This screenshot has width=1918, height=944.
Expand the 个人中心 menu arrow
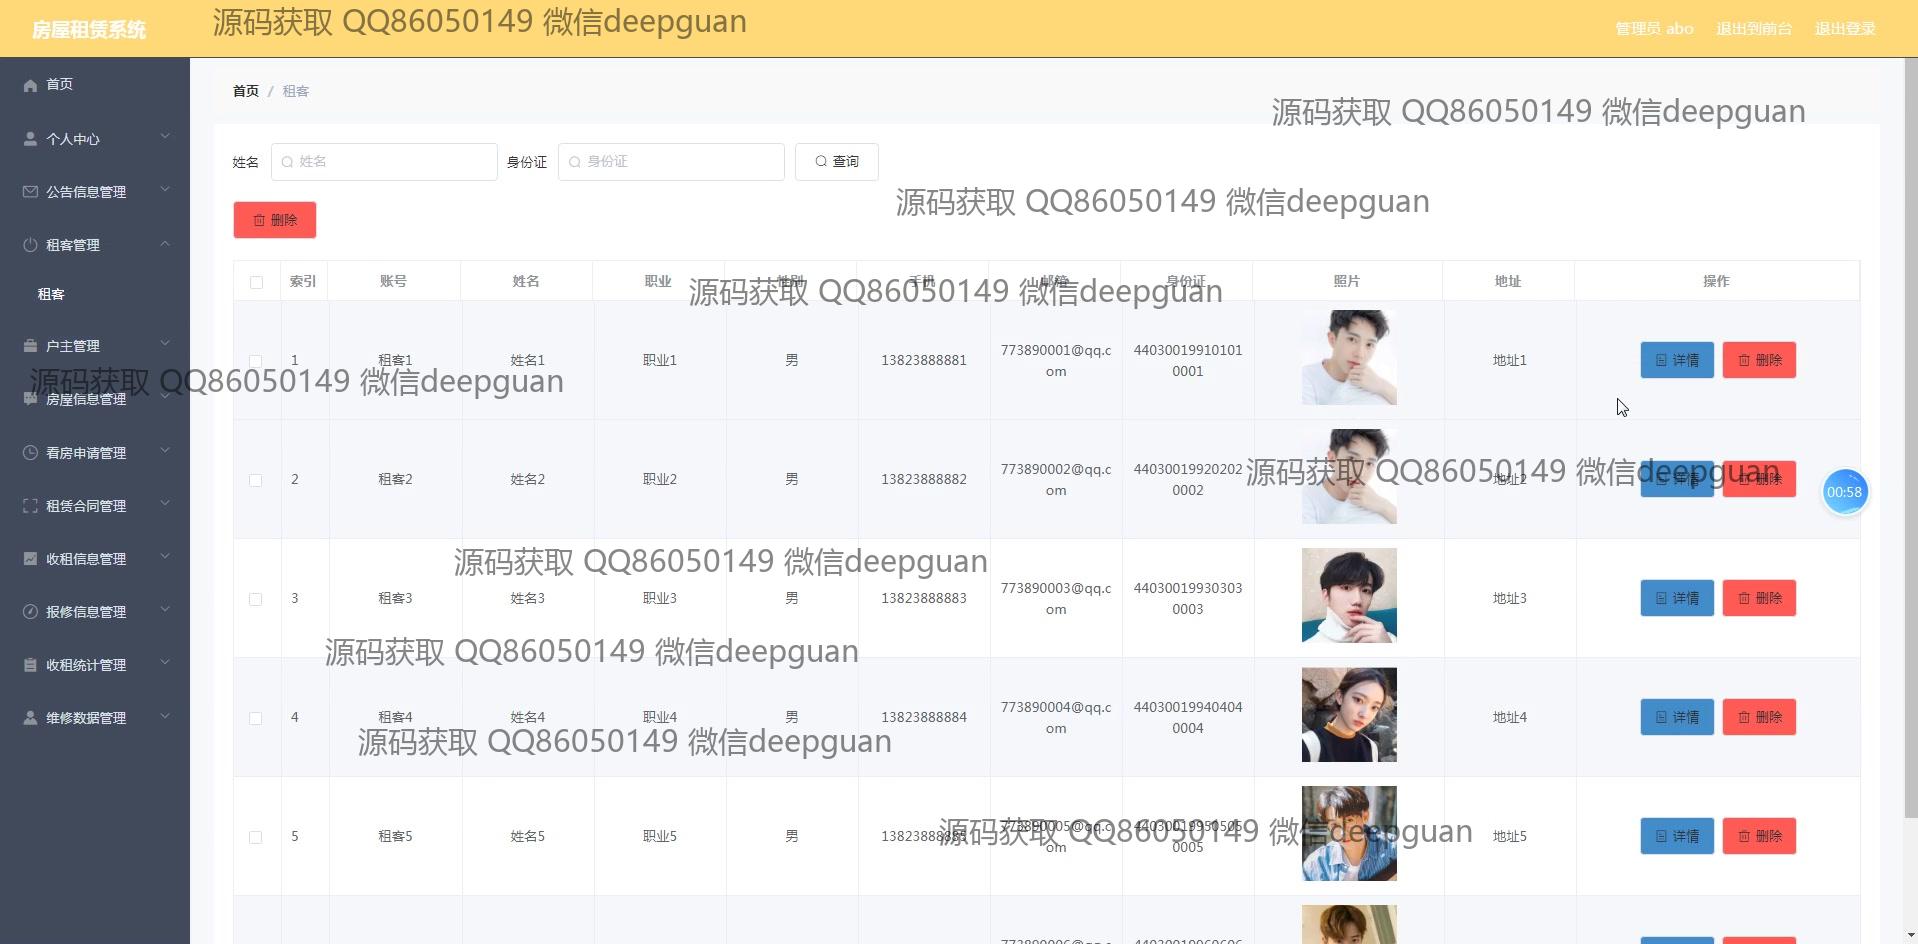(165, 137)
